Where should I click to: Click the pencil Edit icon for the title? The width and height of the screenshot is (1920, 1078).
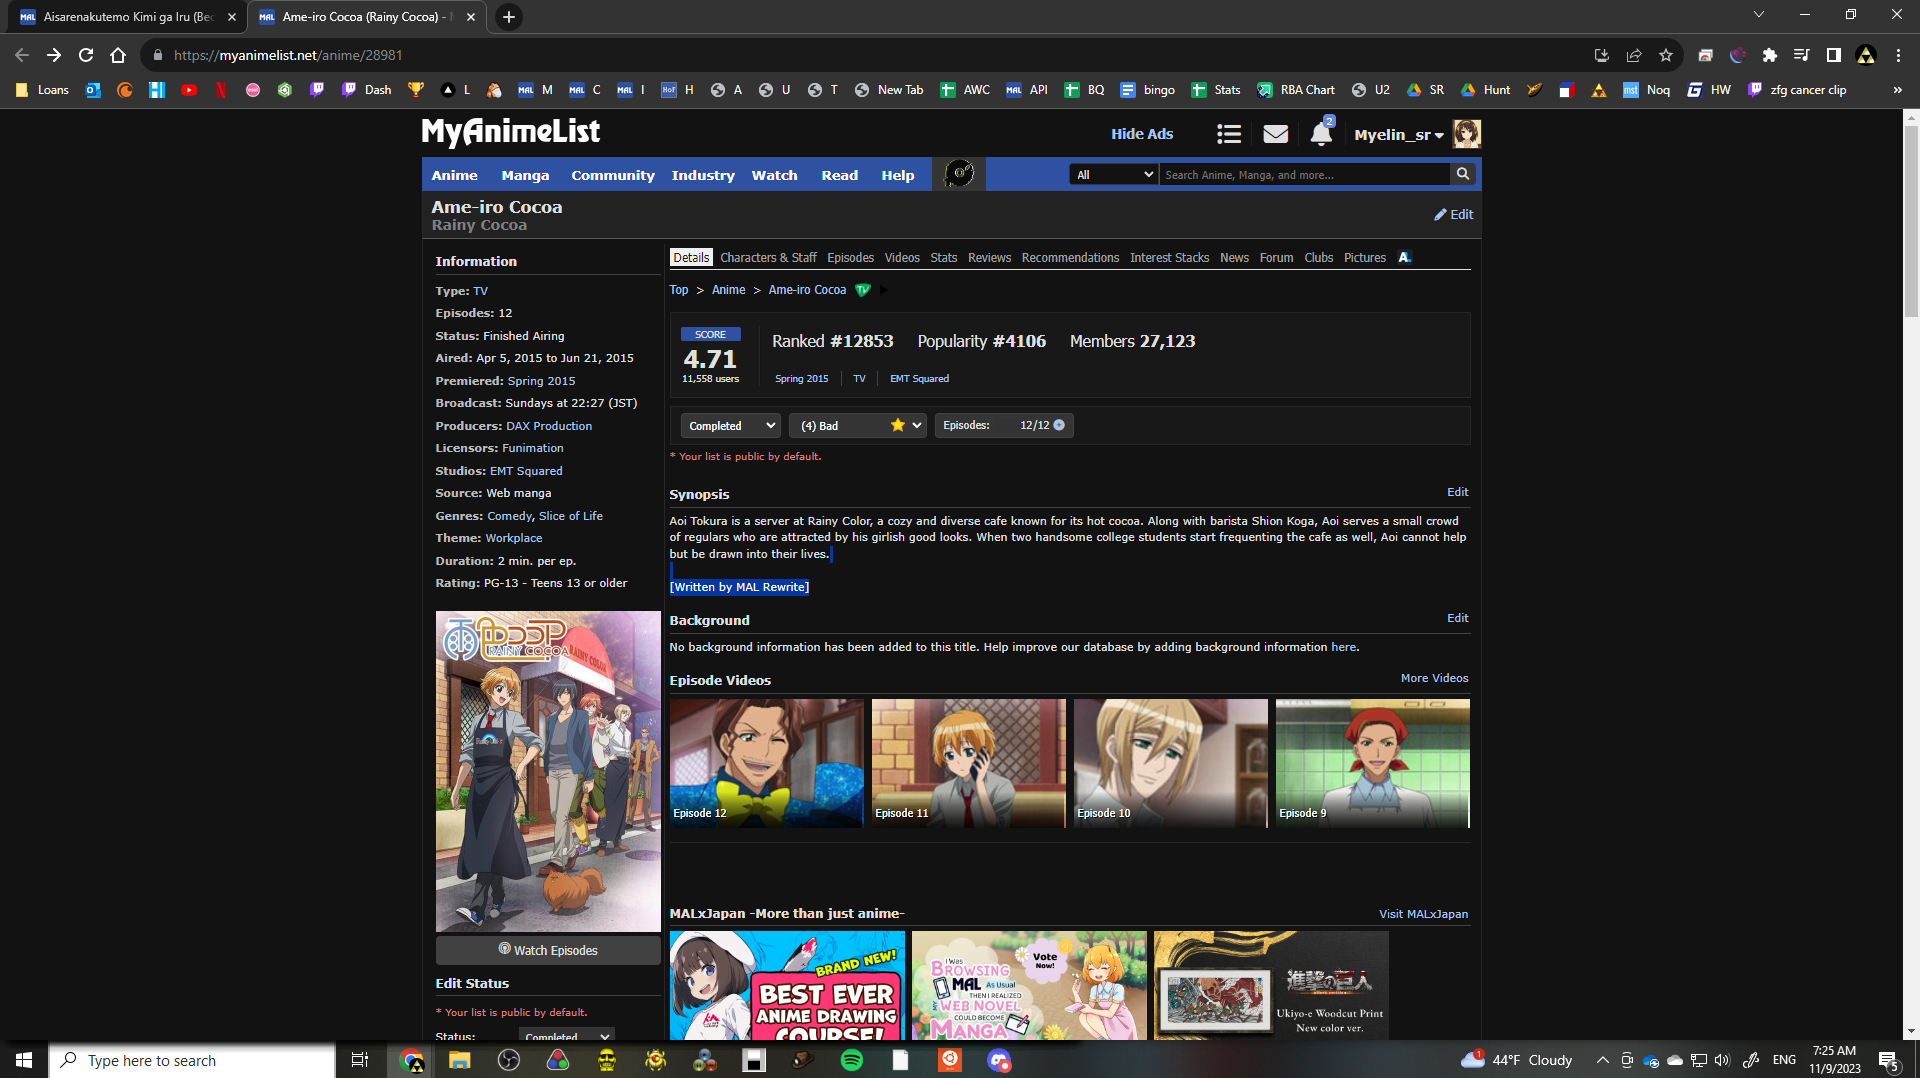point(1454,214)
